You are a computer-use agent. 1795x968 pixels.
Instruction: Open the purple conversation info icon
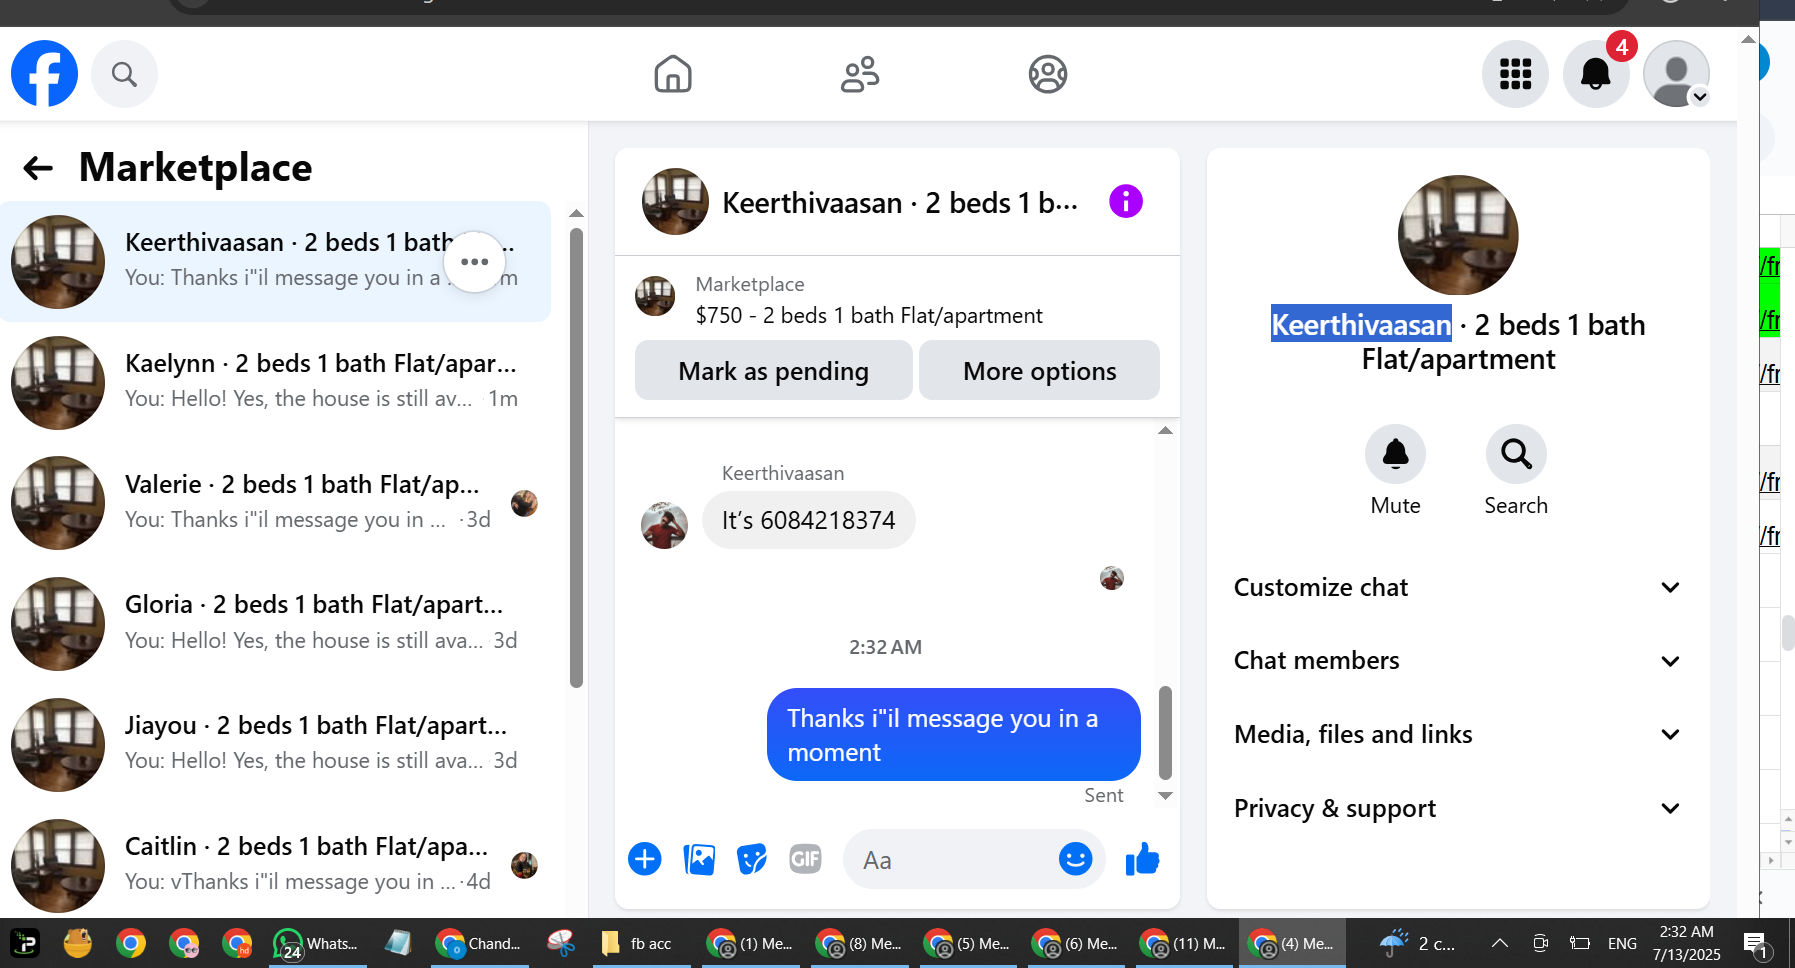click(x=1126, y=201)
